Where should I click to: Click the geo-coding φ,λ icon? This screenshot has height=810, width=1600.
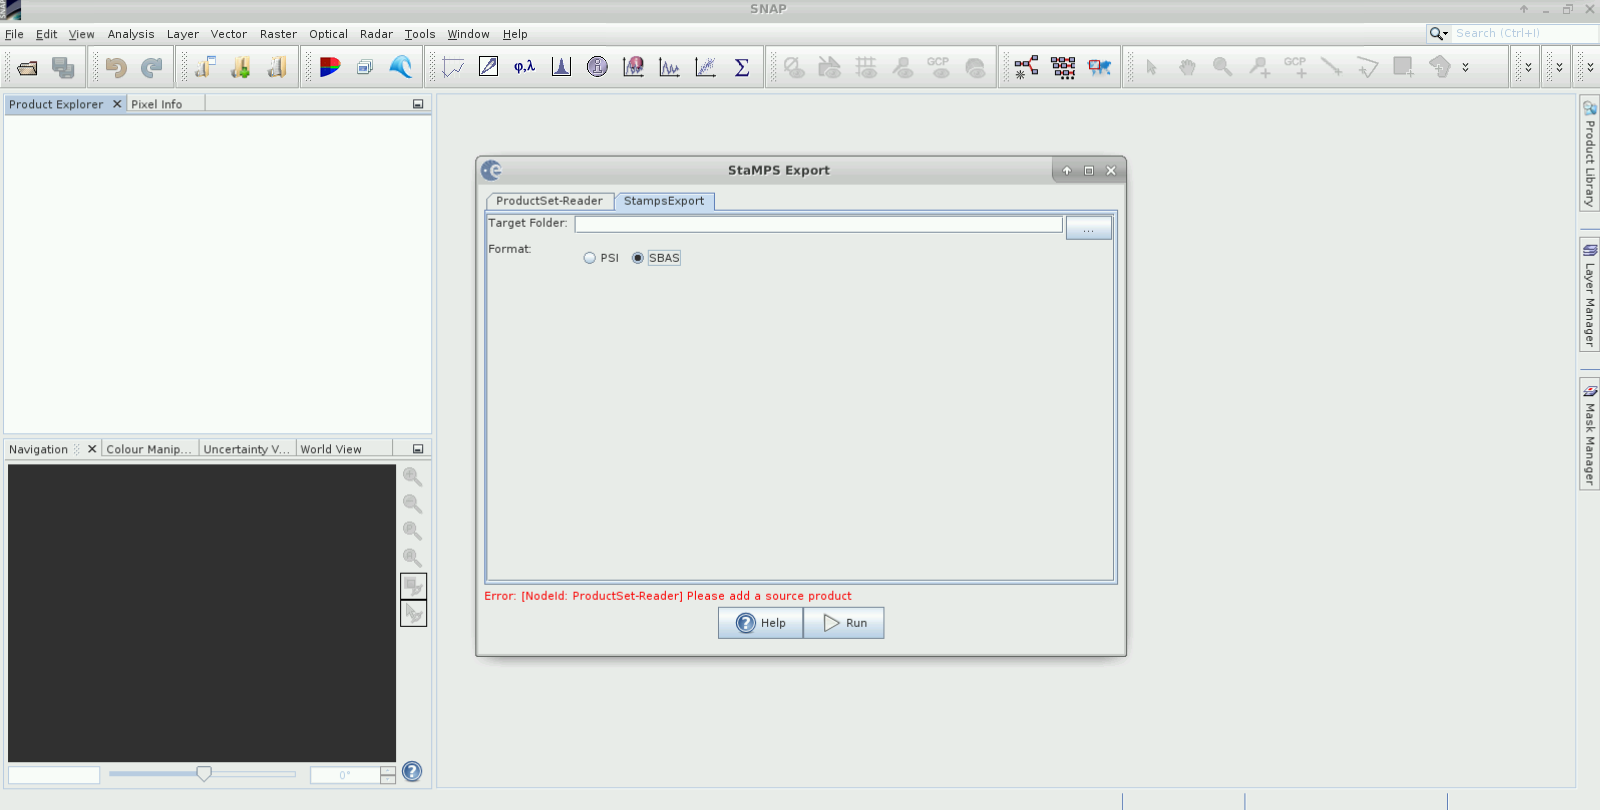[524, 67]
